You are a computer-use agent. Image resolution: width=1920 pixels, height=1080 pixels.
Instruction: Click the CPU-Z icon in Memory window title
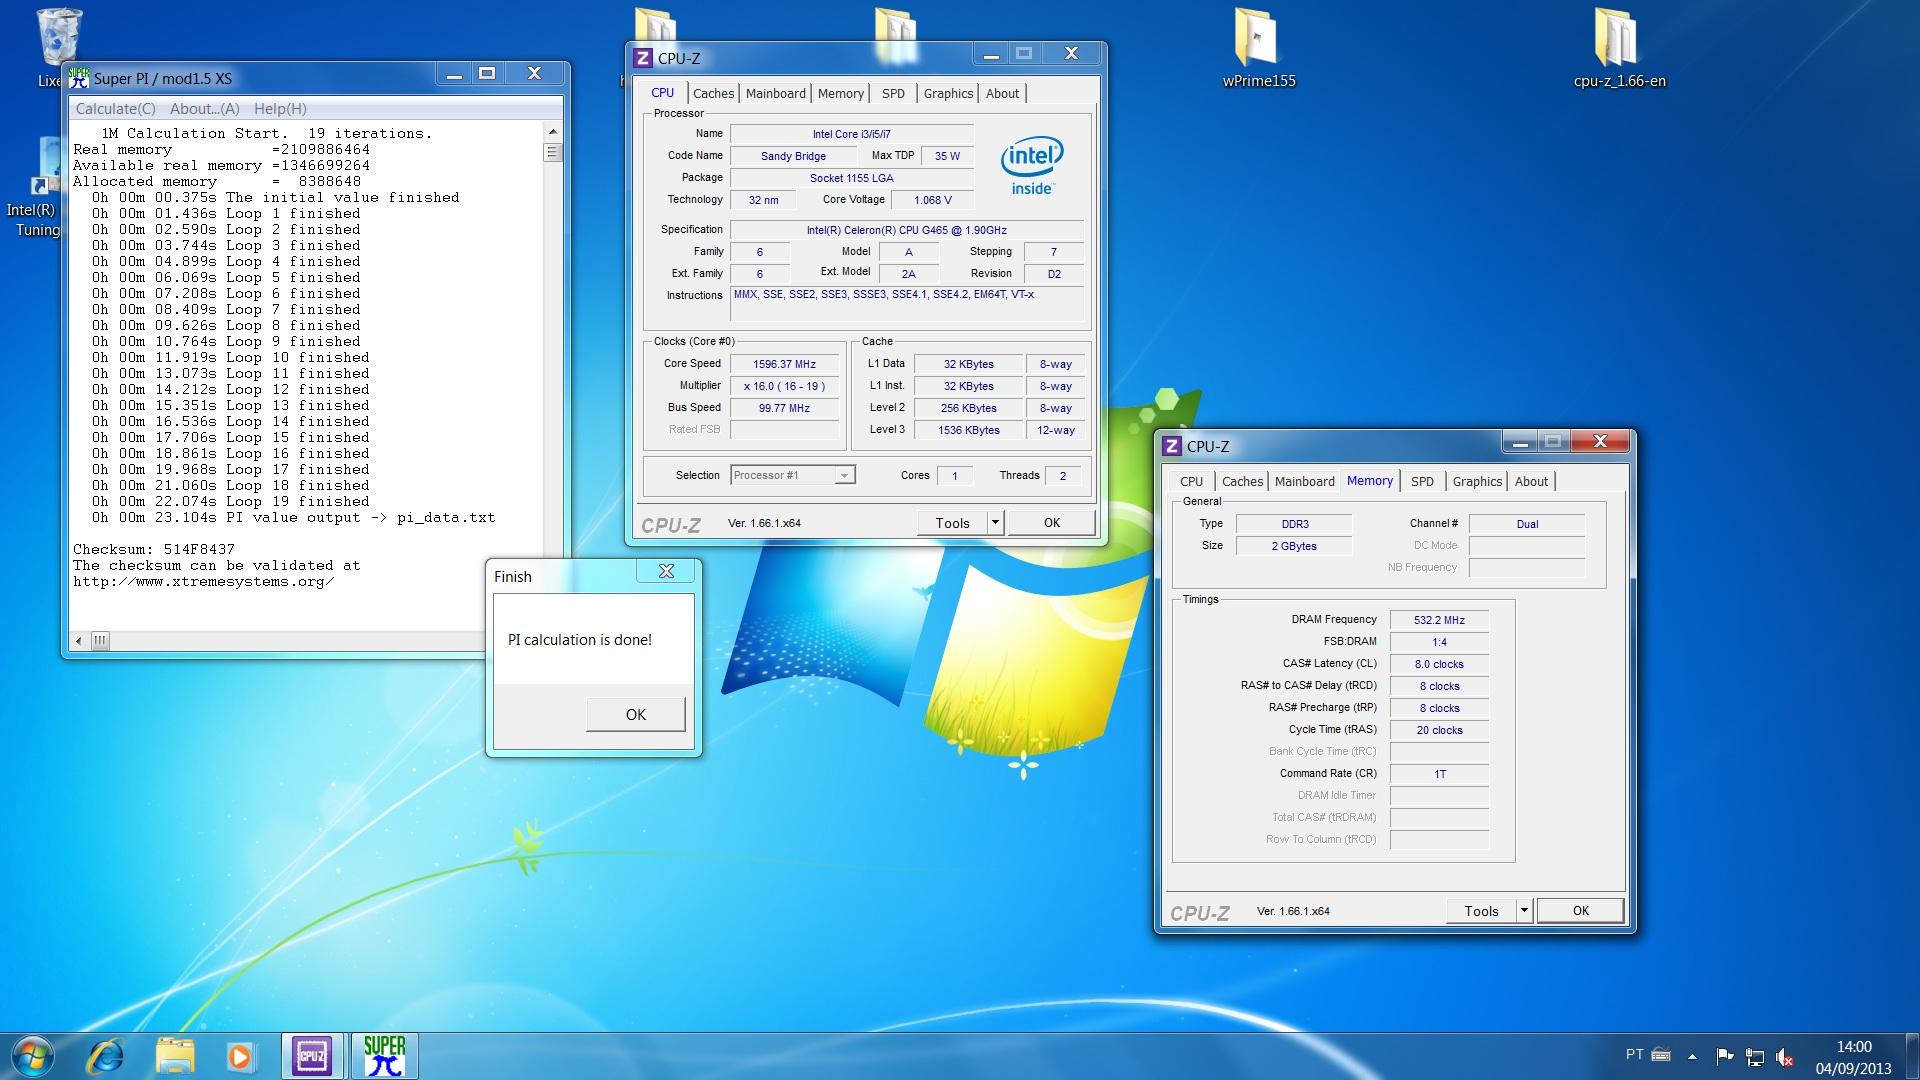(1172, 446)
